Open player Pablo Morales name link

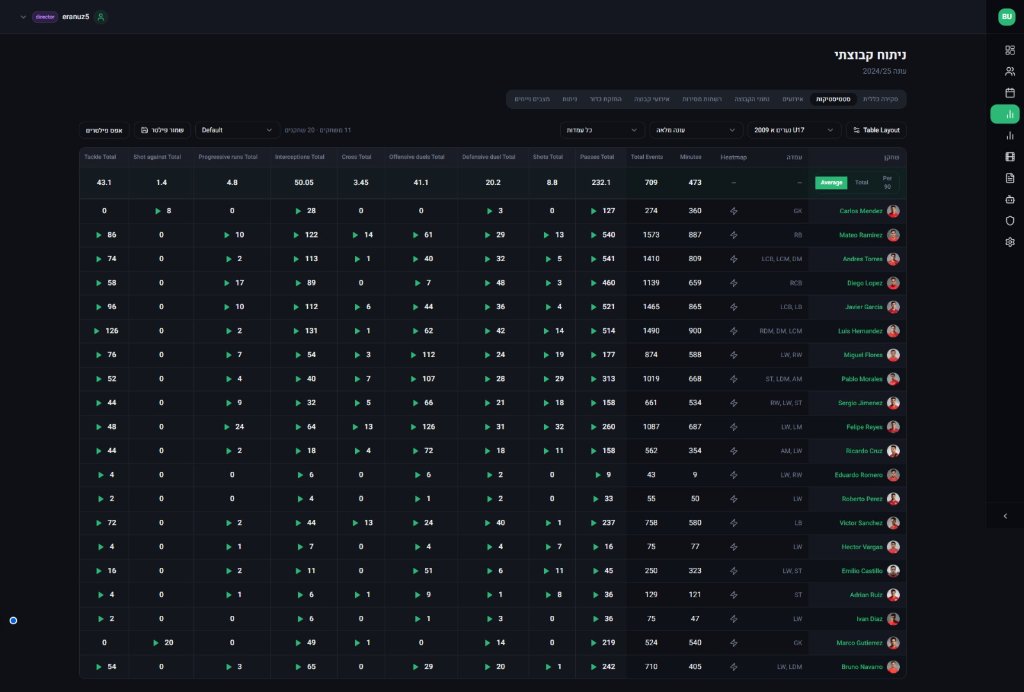tap(861, 379)
